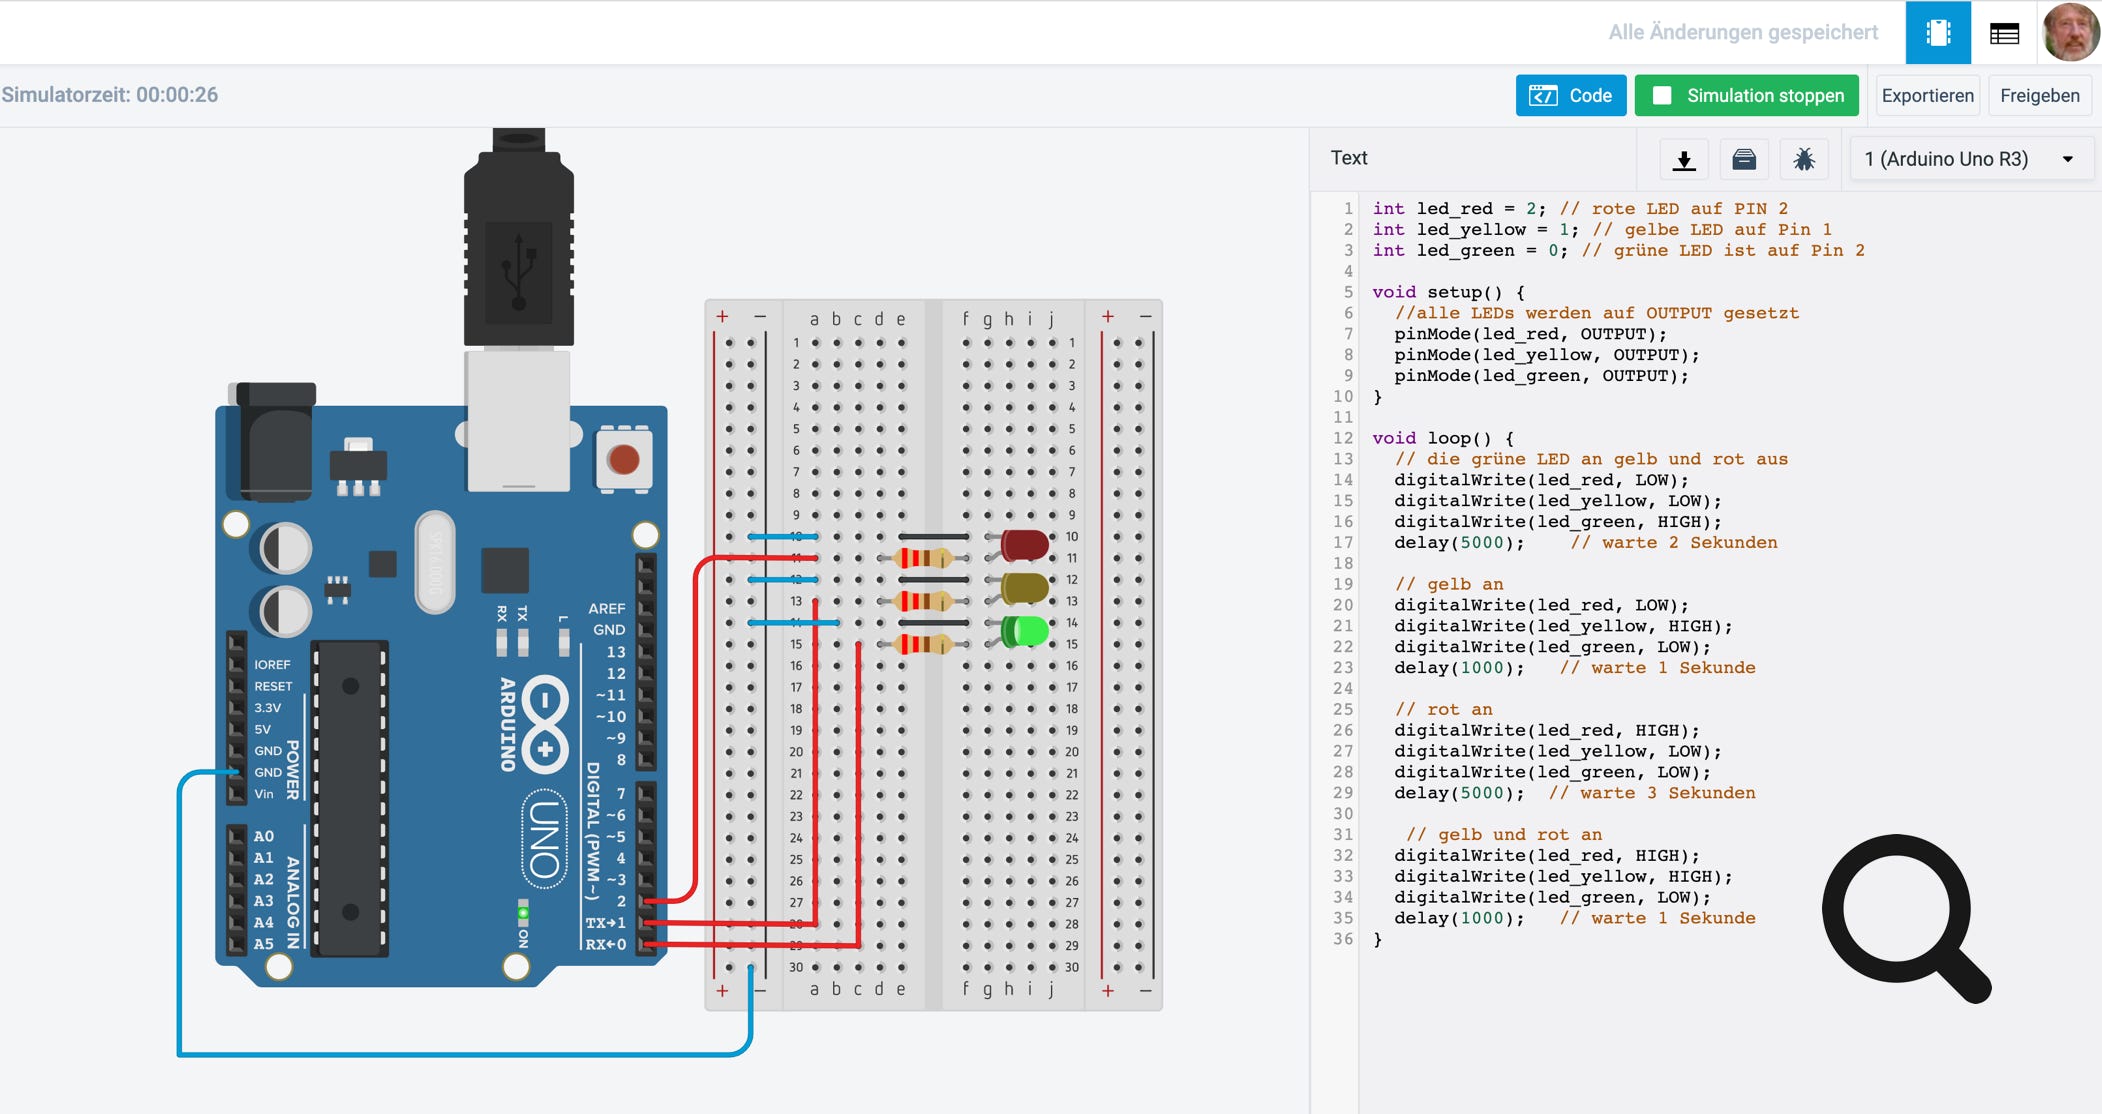
Task: Stop the running simulation
Action: pyautogui.click(x=1746, y=96)
